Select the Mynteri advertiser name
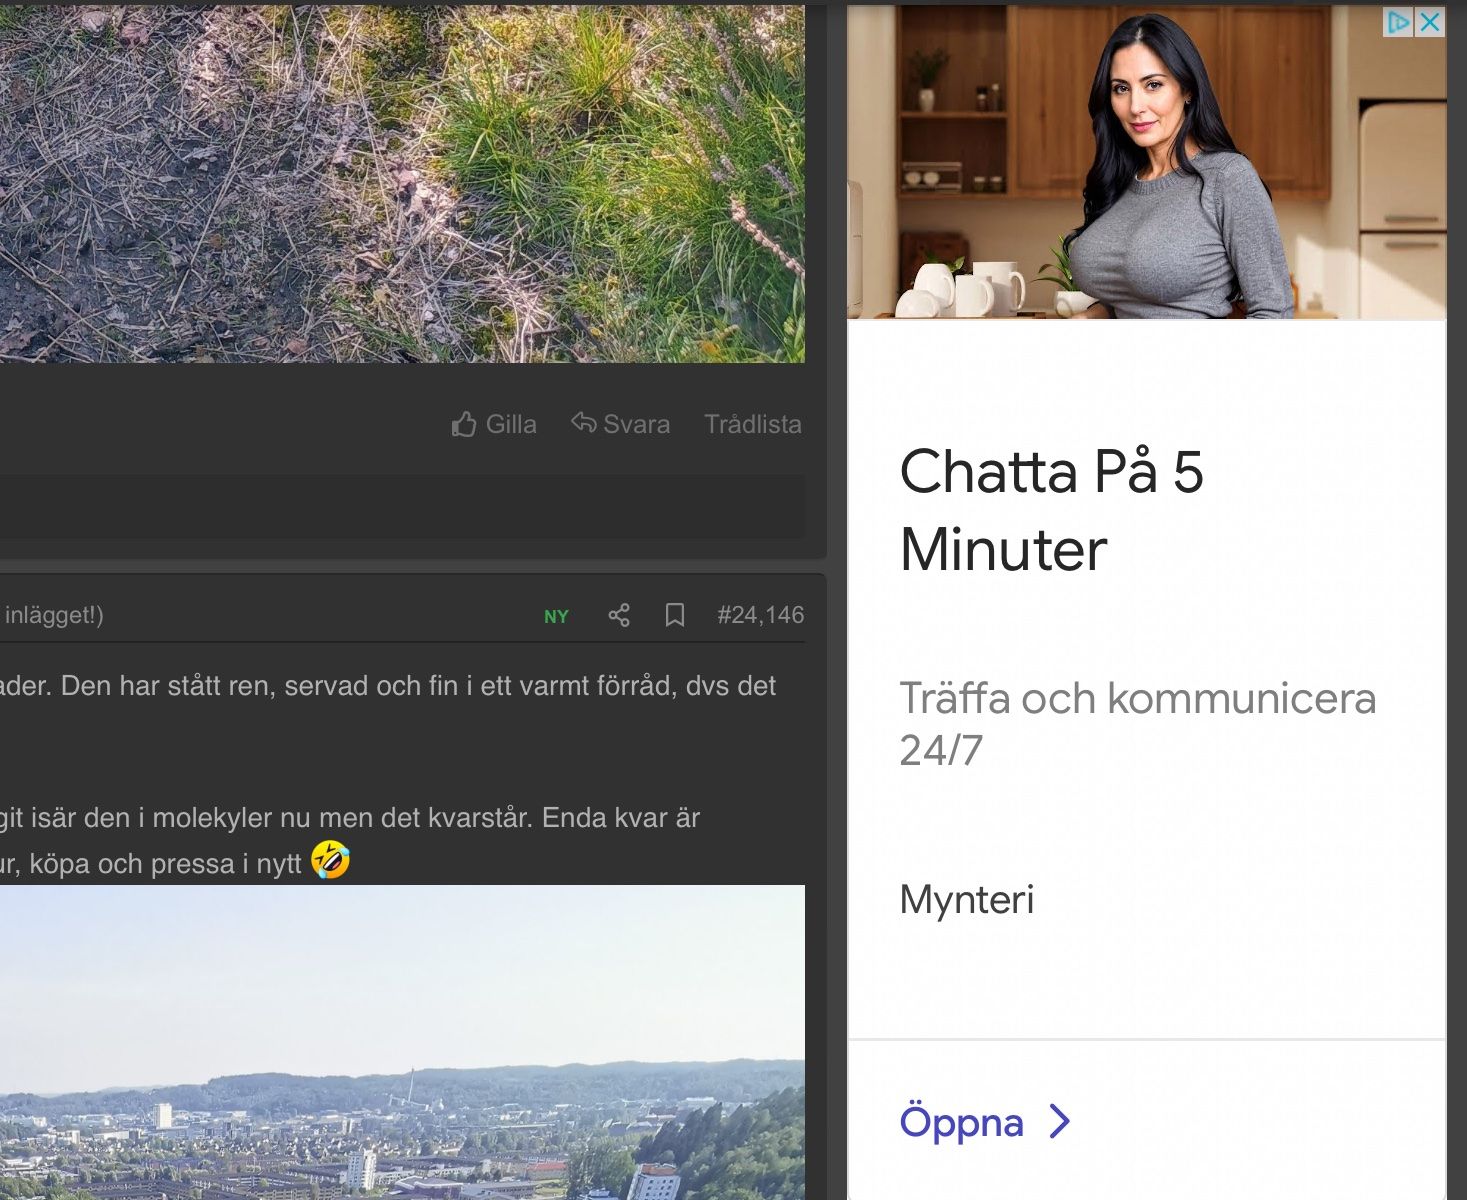 966,899
